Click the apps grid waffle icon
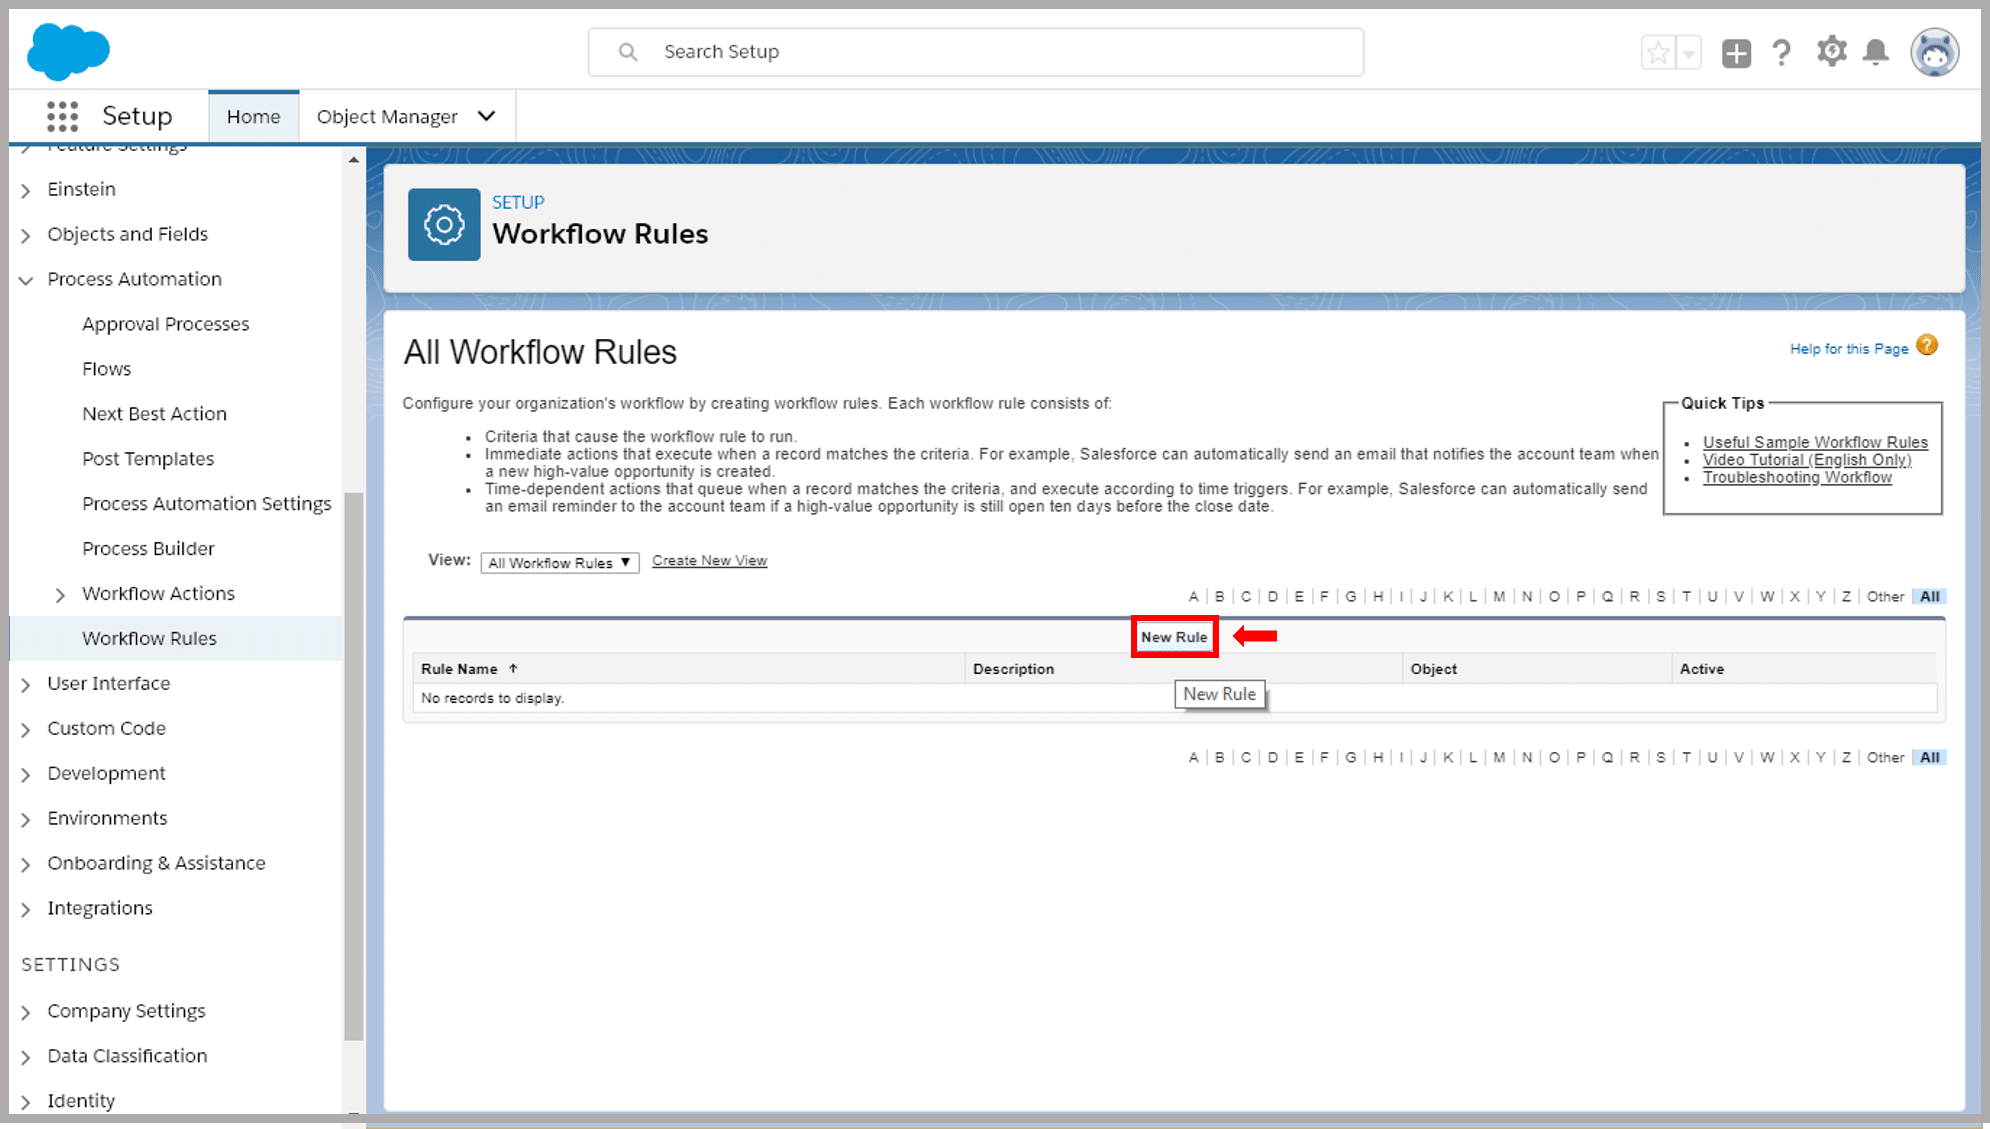This screenshot has height=1129, width=1990. 60,116
